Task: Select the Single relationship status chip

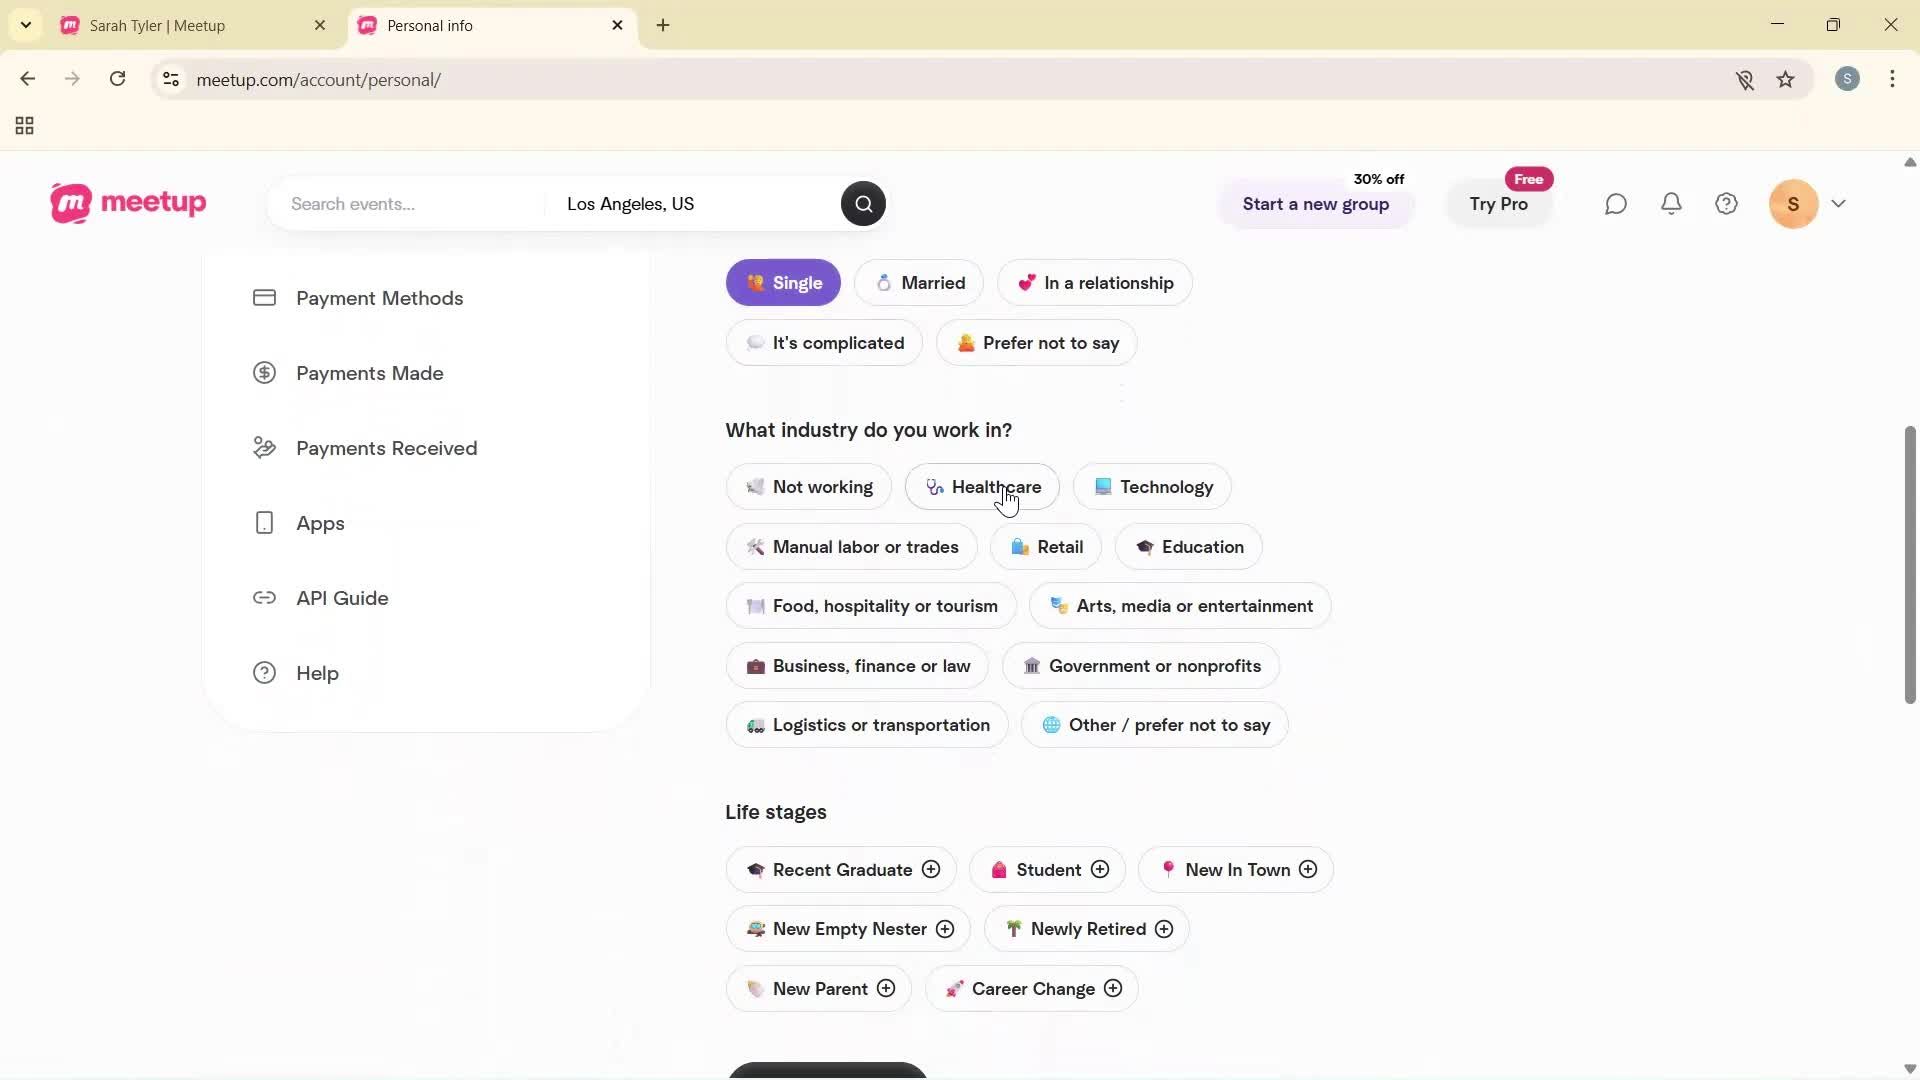Action: click(783, 283)
